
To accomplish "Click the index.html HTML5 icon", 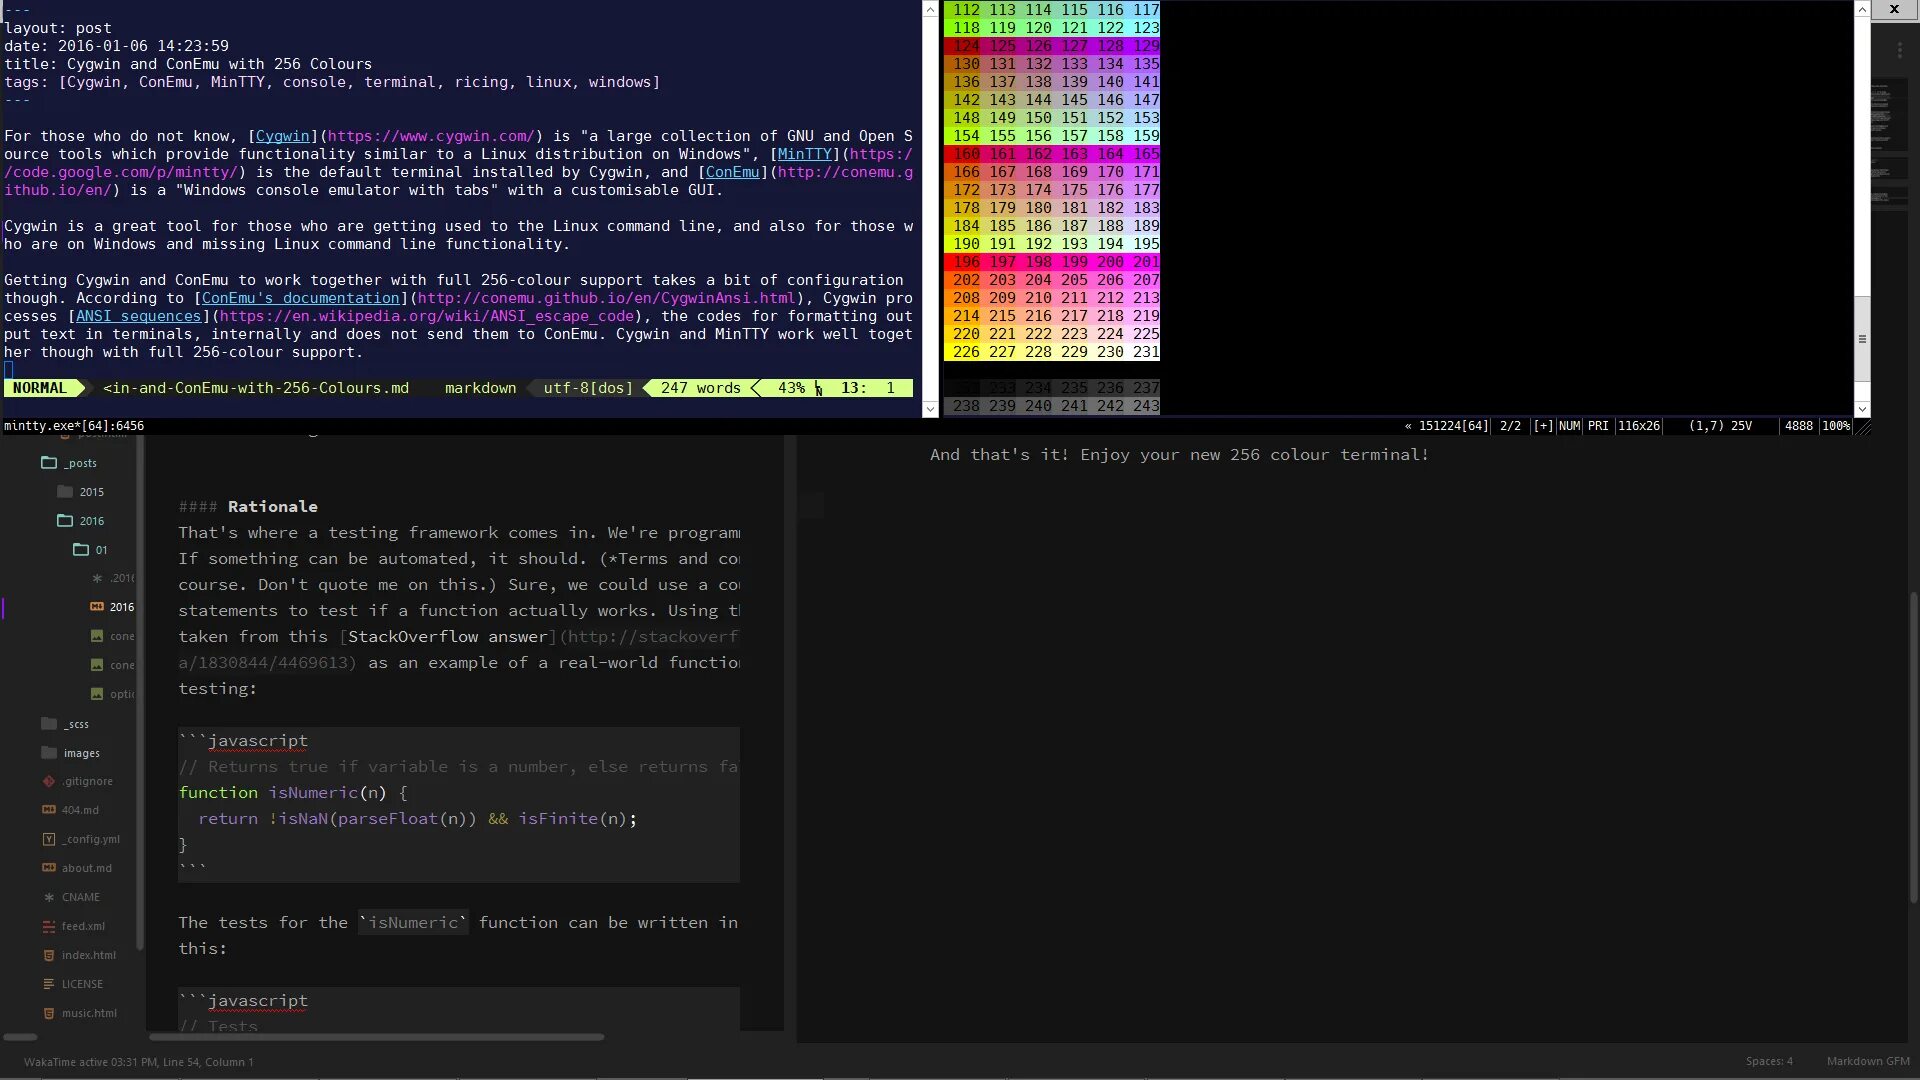I will (49, 955).
